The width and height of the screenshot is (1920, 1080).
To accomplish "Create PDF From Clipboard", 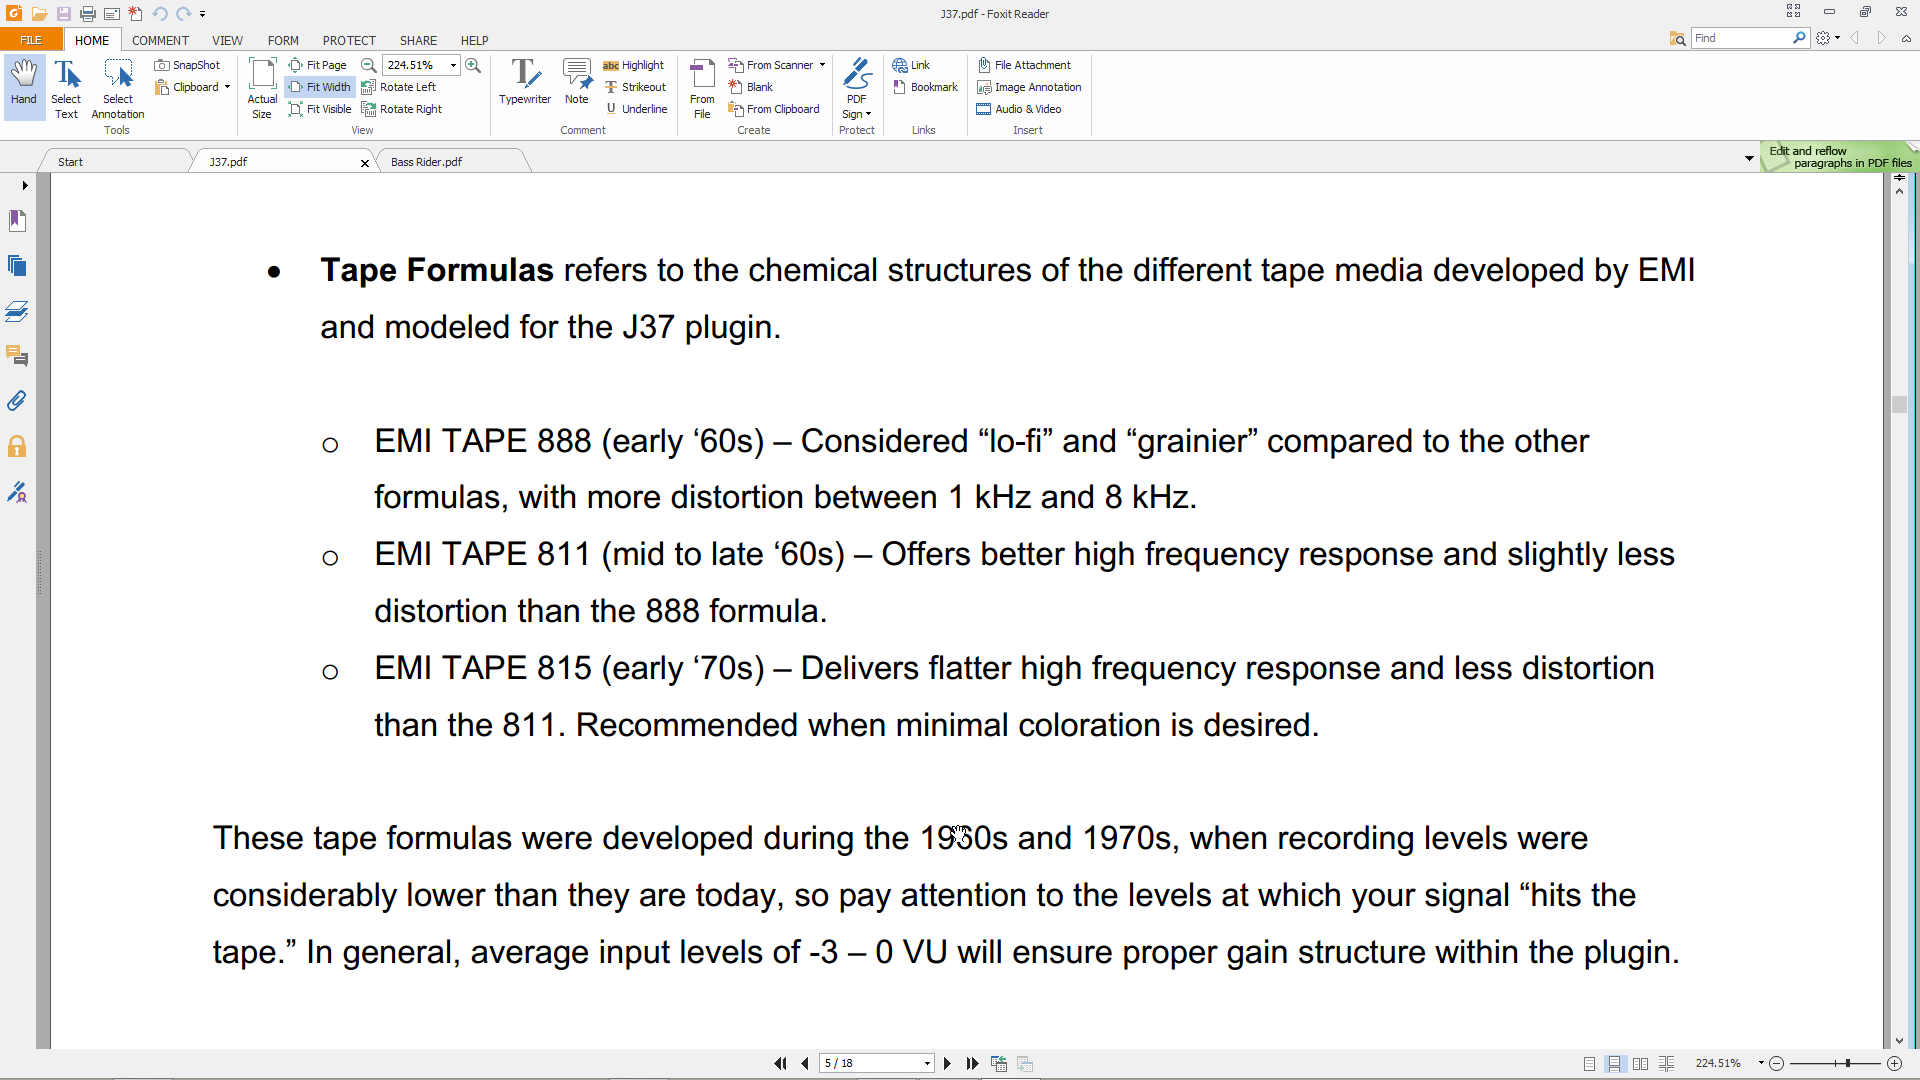I will [774, 109].
